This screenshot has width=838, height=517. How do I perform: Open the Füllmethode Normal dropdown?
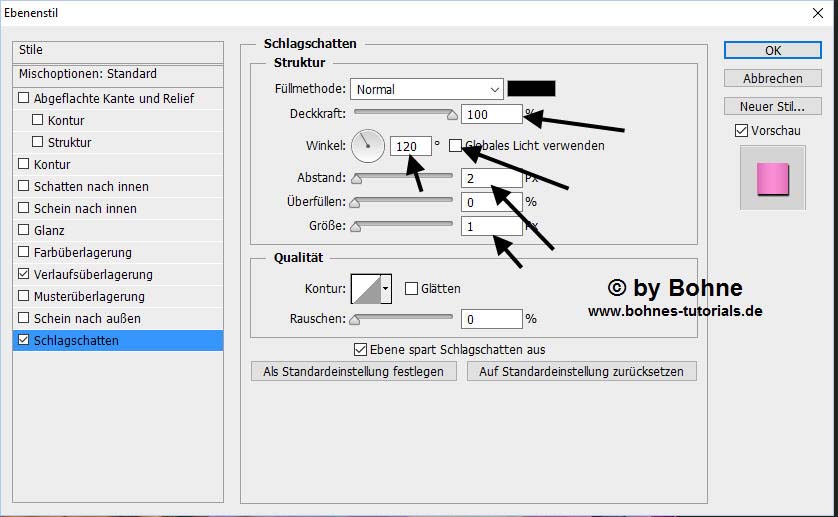coord(426,89)
